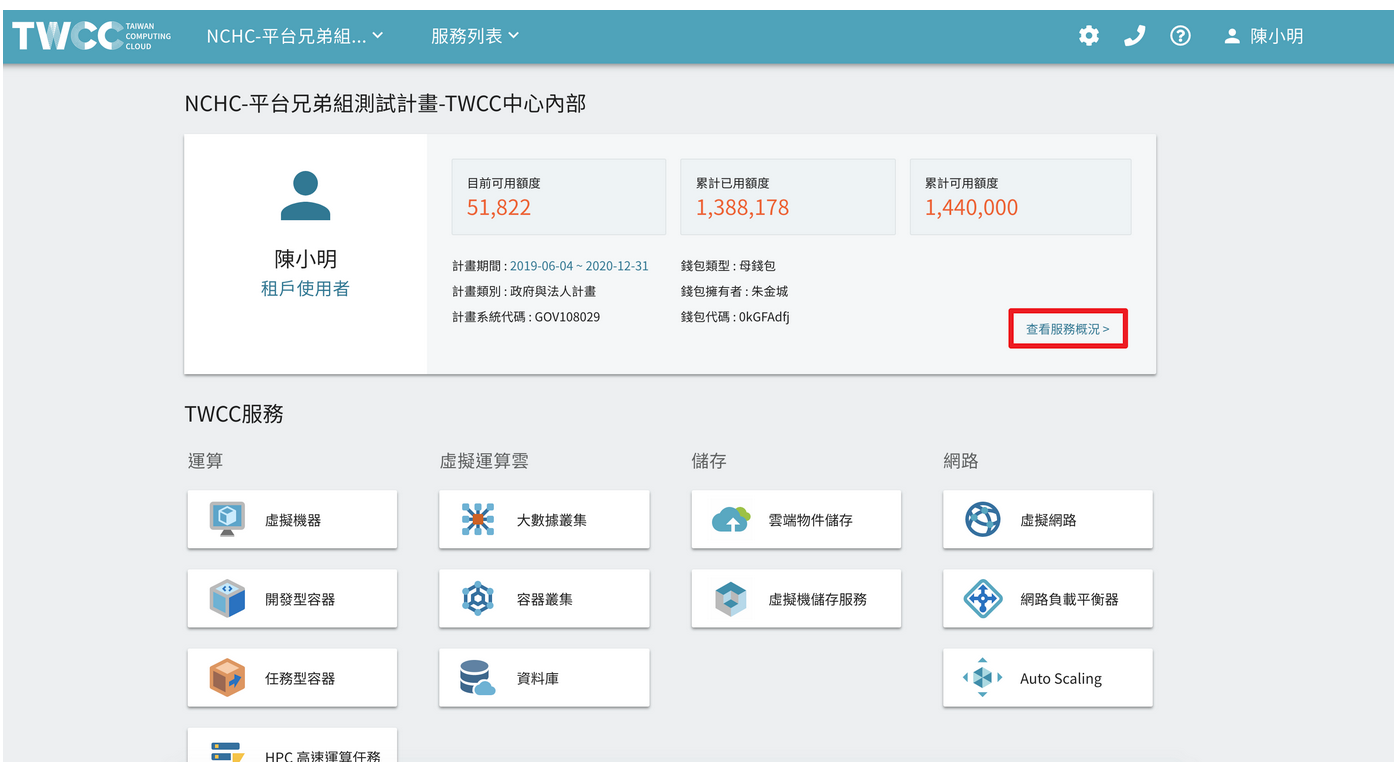Open the 服務列表 dropdown menu
1394x778 pixels.
click(x=475, y=36)
